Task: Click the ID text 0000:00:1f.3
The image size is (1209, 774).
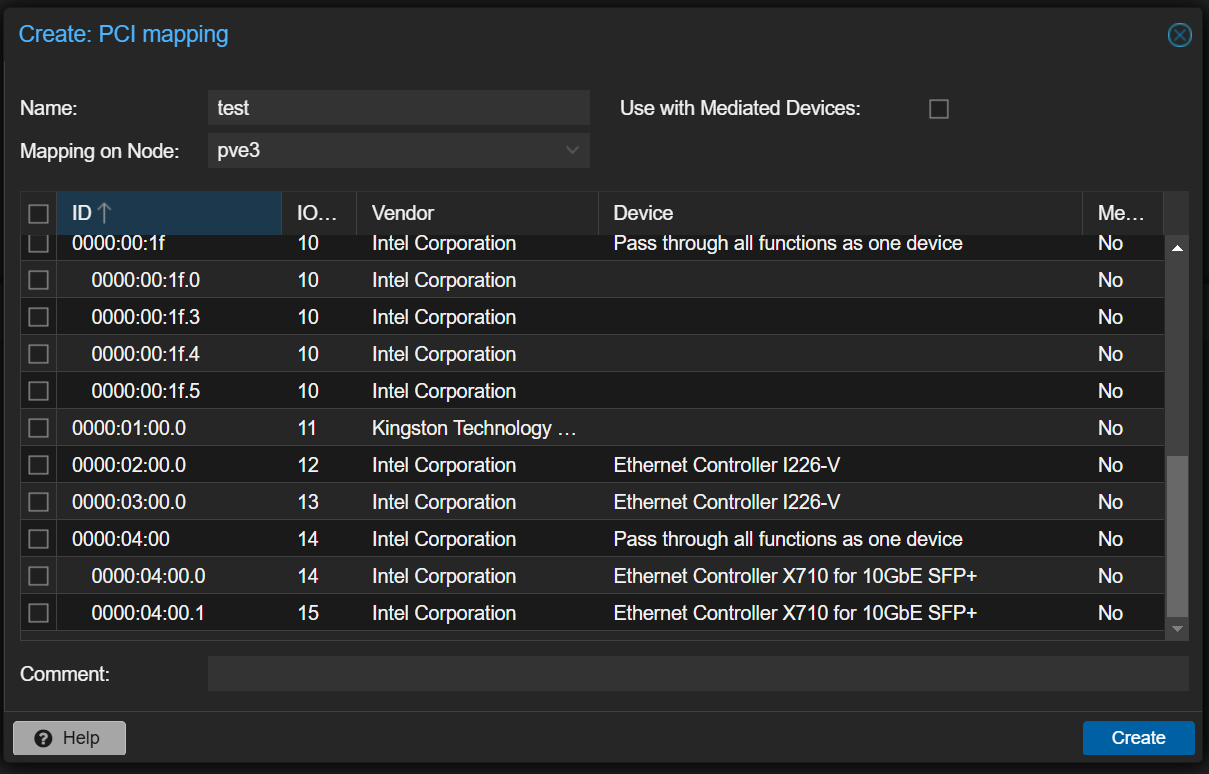Action: point(146,317)
